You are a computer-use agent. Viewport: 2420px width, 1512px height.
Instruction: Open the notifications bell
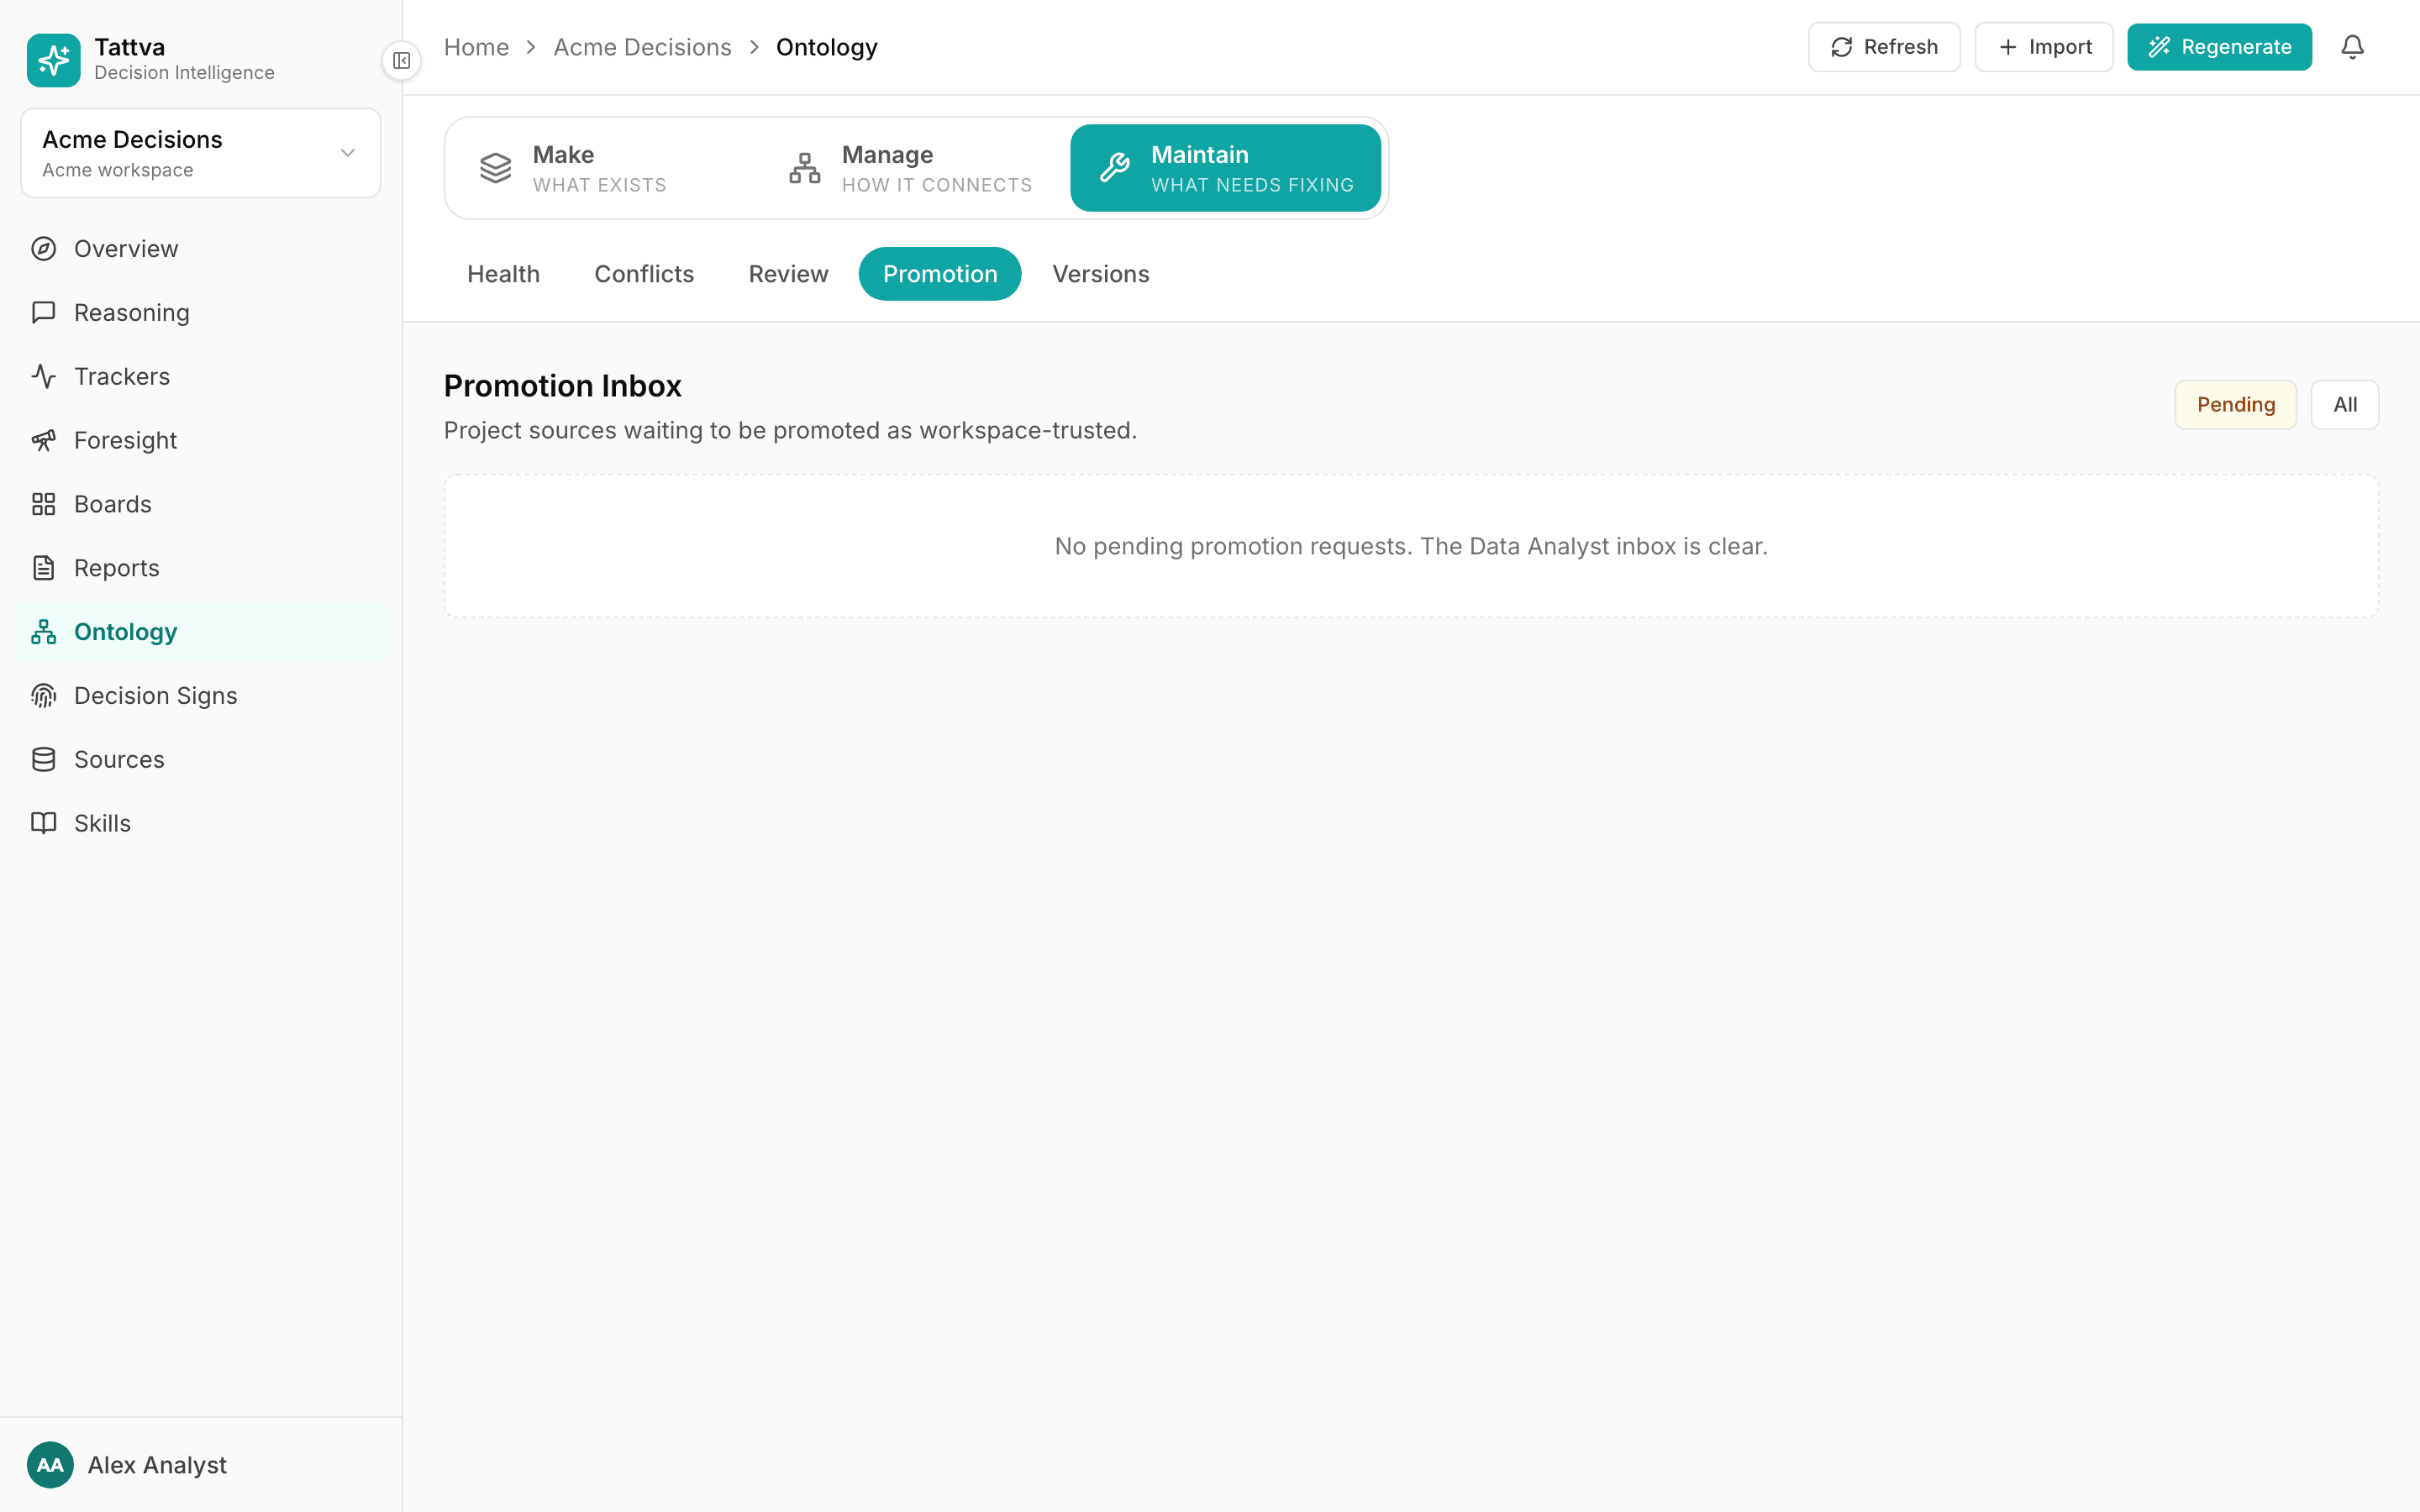[2352, 47]
